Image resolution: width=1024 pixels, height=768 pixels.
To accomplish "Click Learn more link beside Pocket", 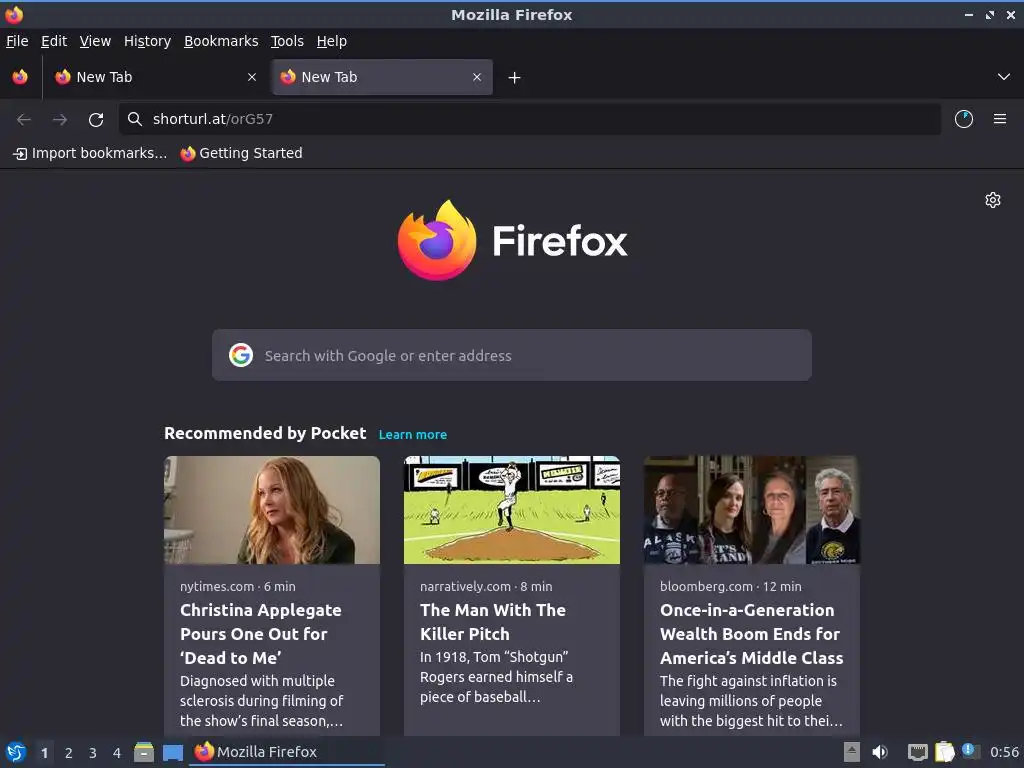I will [x=413, y=434].
